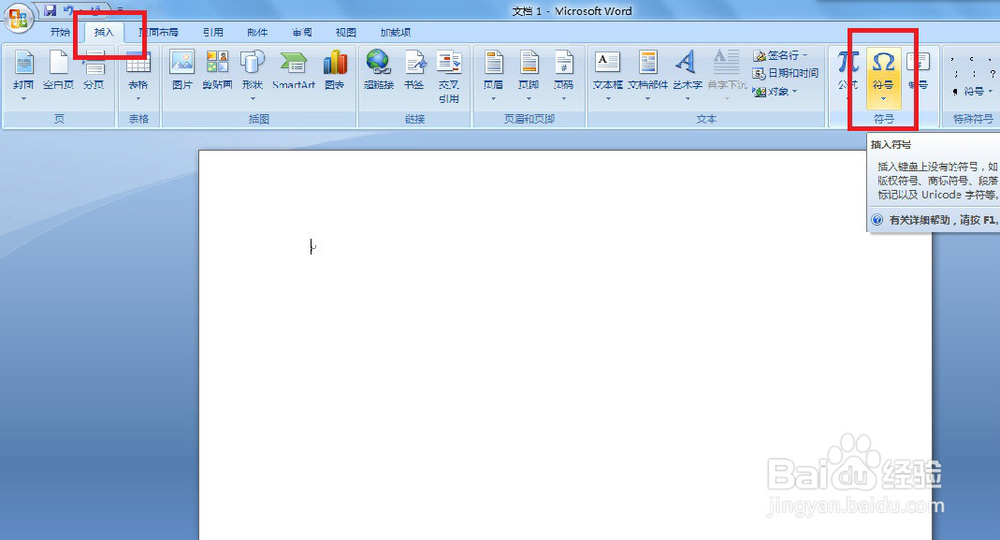Switch to the 页面布局 tab

159,32
